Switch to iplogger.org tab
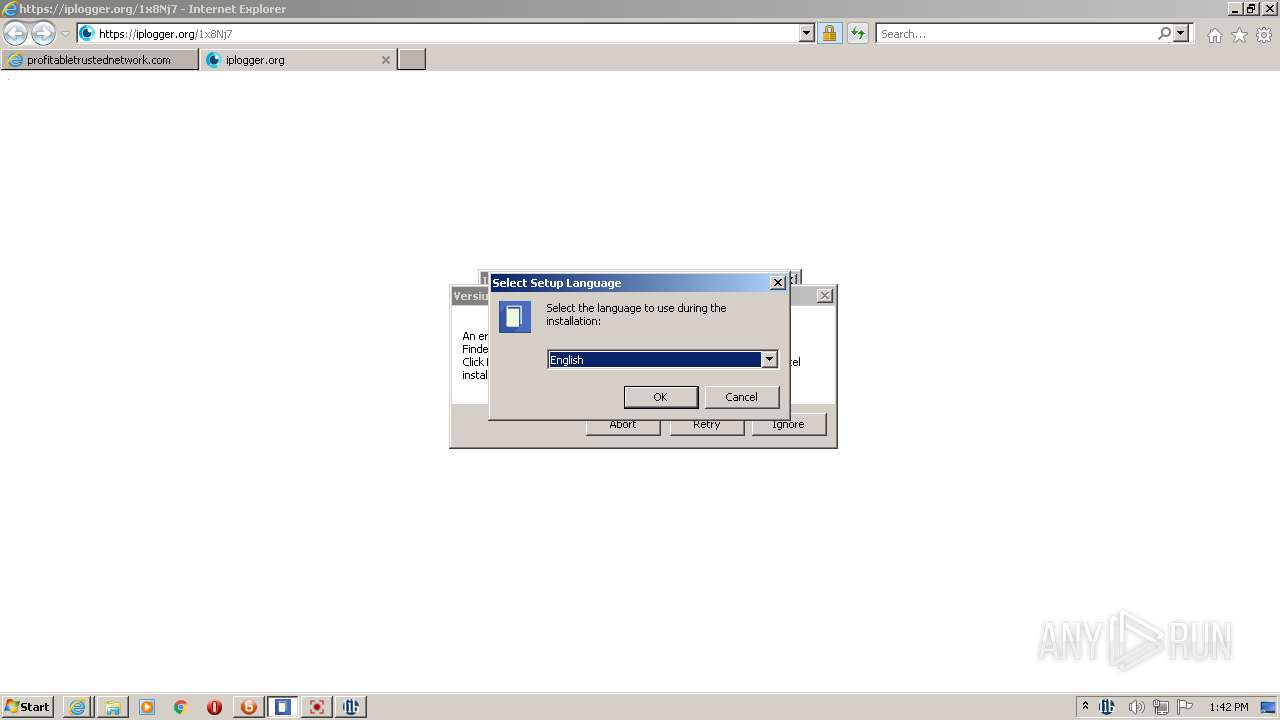Image resolution: width=1280 pixels, height=720 pixels. (x=298, y=60)
